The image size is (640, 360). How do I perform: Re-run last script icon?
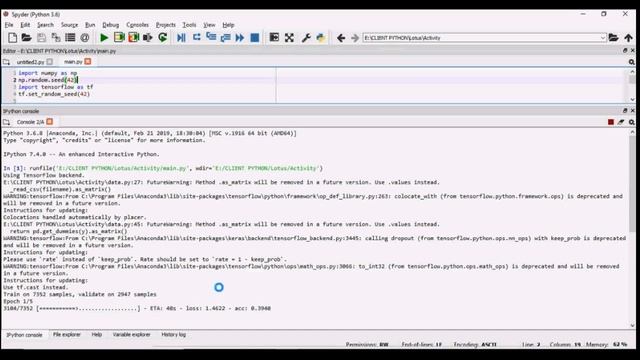162,38
